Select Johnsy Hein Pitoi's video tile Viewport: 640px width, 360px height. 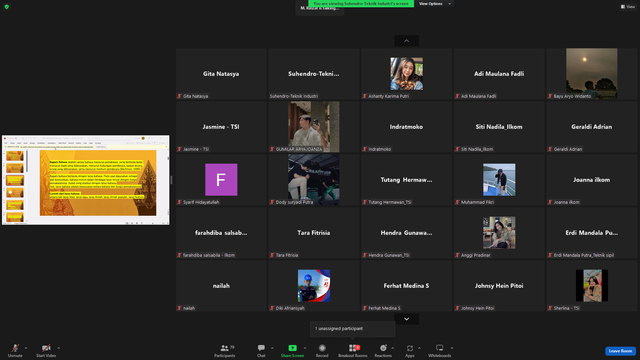[x=499, y=286]
